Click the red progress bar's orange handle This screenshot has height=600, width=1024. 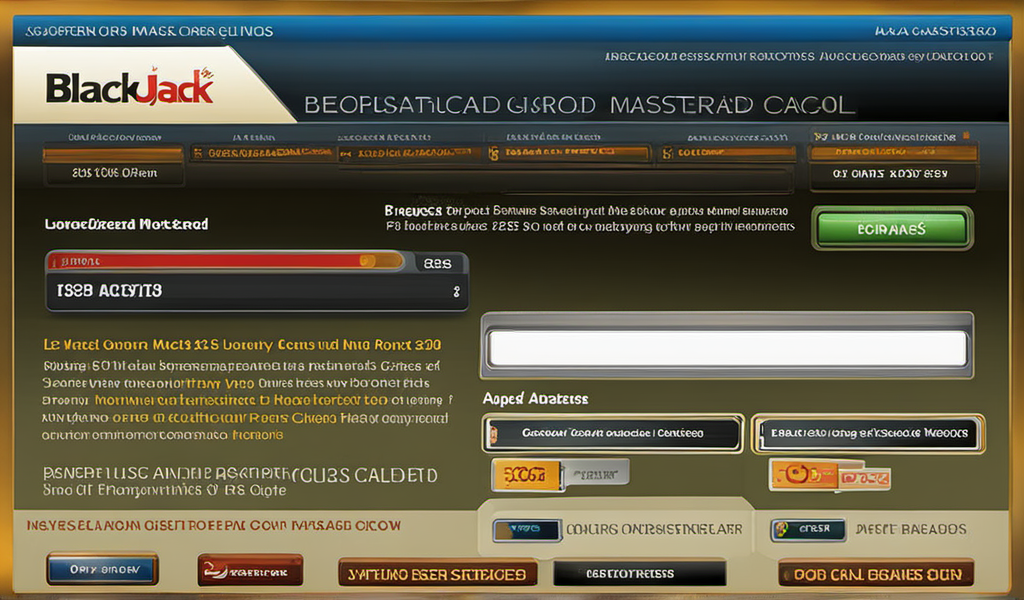point(367,262)
